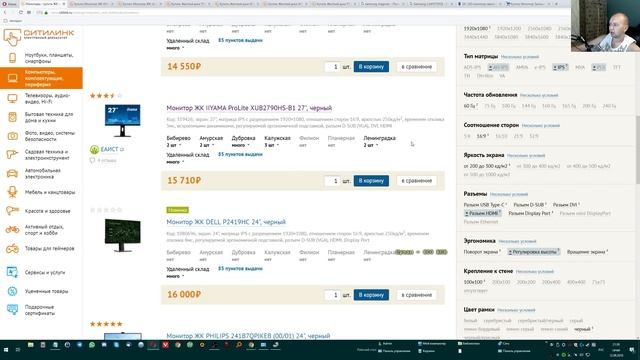The height and width of the screenshot is (360, 640).
Task: Toggle the 100x100 wall mount filter
Action: (474, 282)
